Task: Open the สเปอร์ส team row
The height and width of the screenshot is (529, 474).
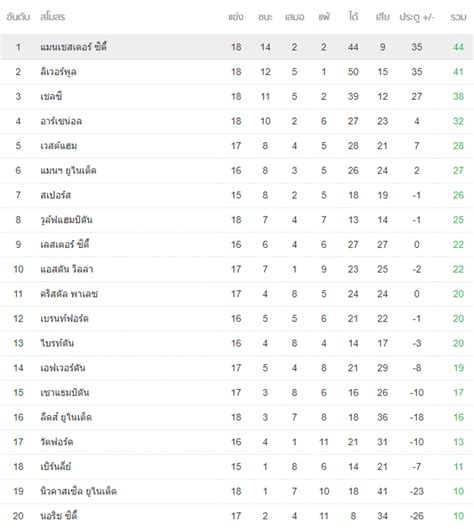Action: click(237, 195)
